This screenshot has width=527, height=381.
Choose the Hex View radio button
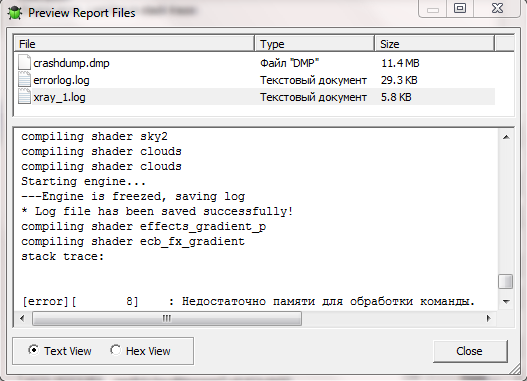click(115, 350)
